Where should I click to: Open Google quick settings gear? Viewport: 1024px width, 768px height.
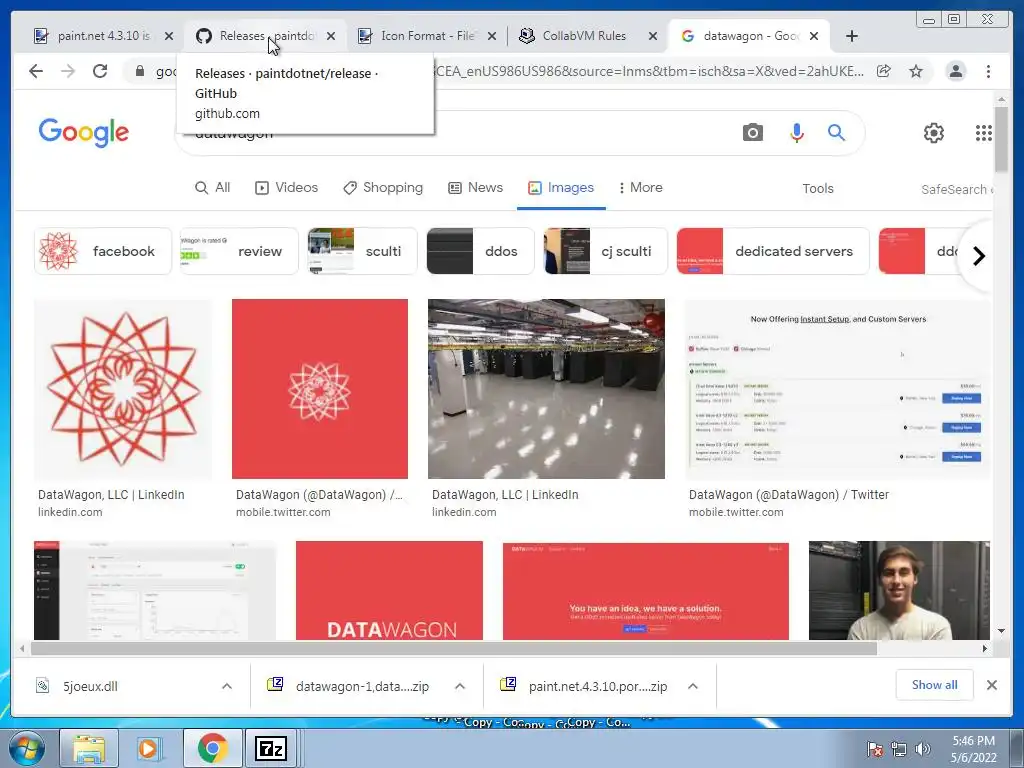(x=933, y=133)
